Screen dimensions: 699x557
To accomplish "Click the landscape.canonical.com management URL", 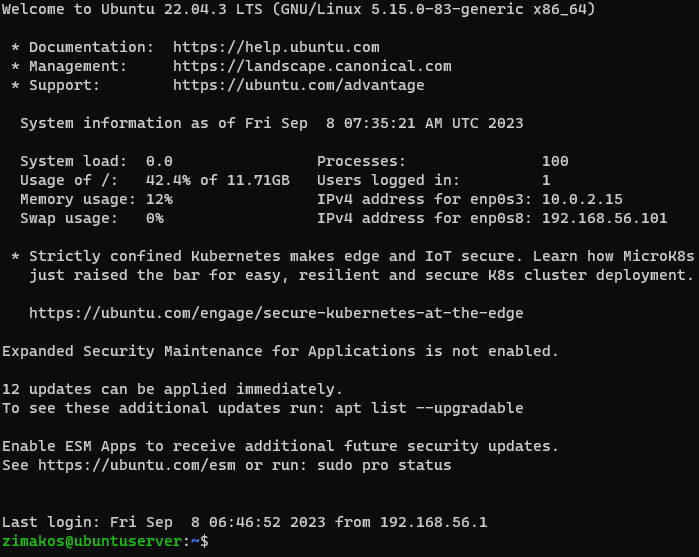I will [312, 66].
